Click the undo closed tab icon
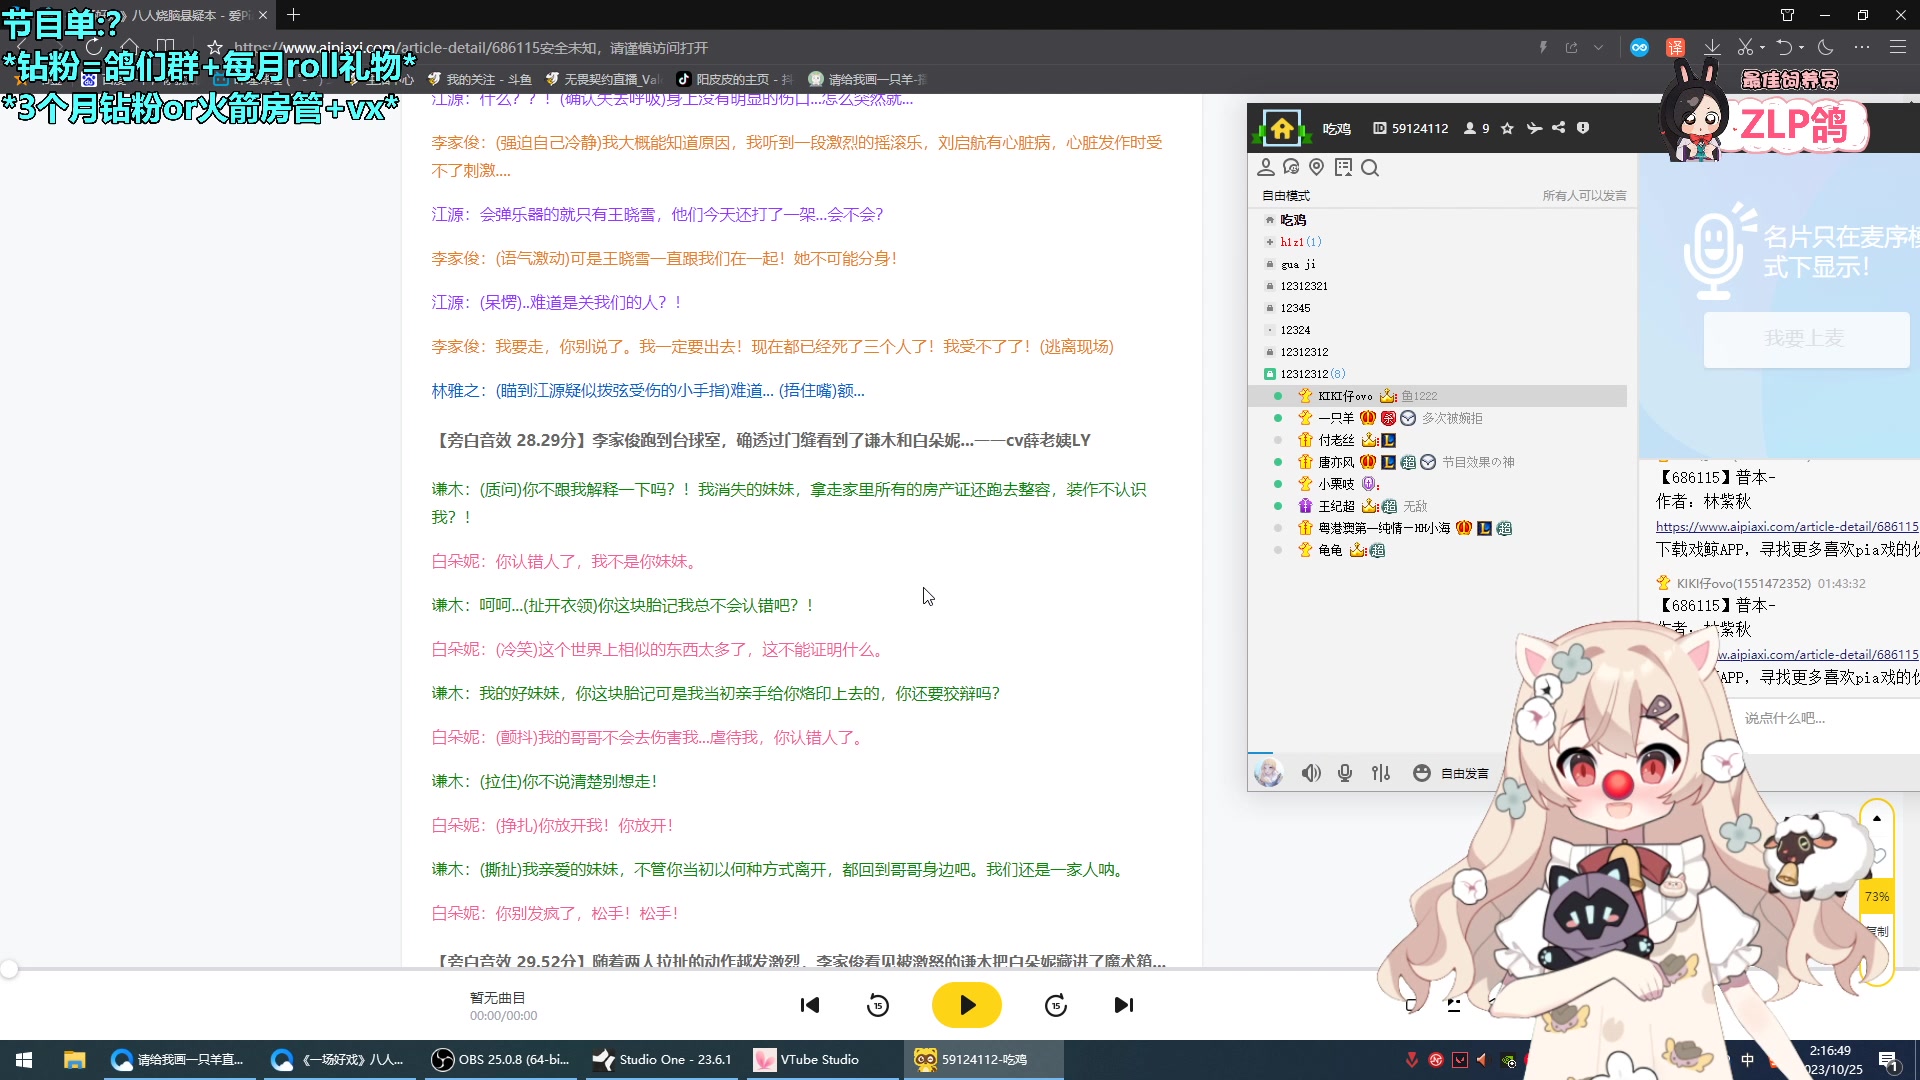Screen dimensions: 1920x1080 point(1784,47)
